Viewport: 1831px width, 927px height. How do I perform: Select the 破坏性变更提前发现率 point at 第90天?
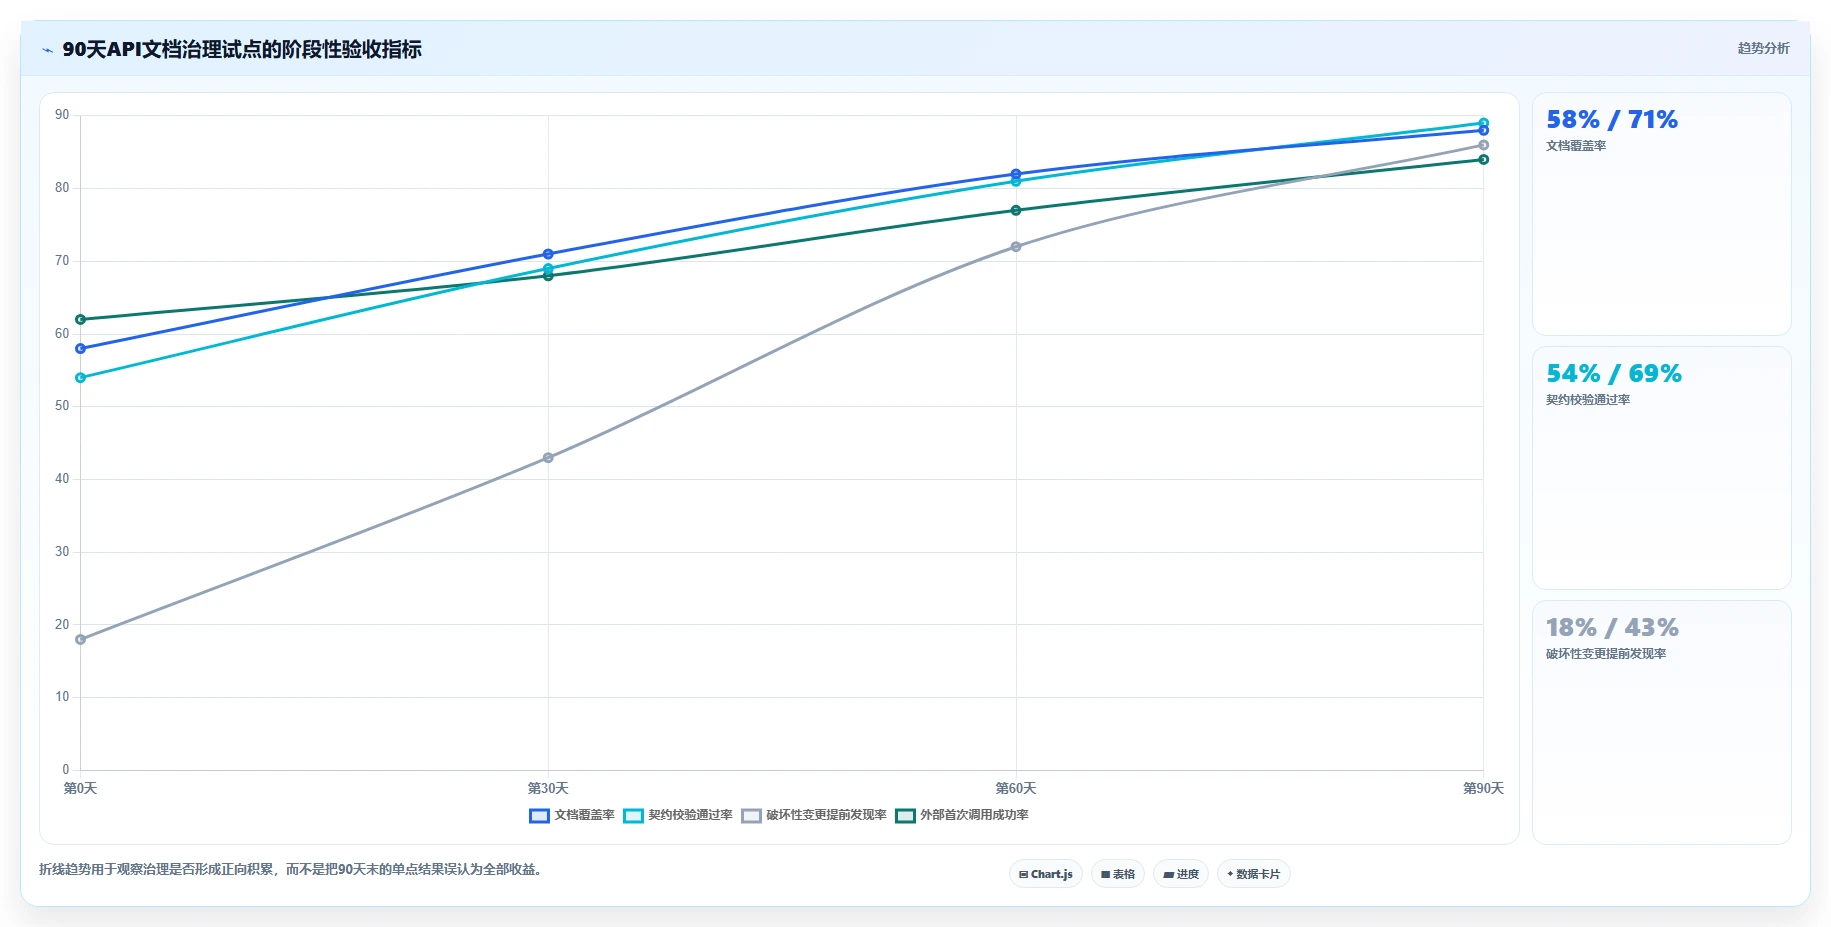1484,145
